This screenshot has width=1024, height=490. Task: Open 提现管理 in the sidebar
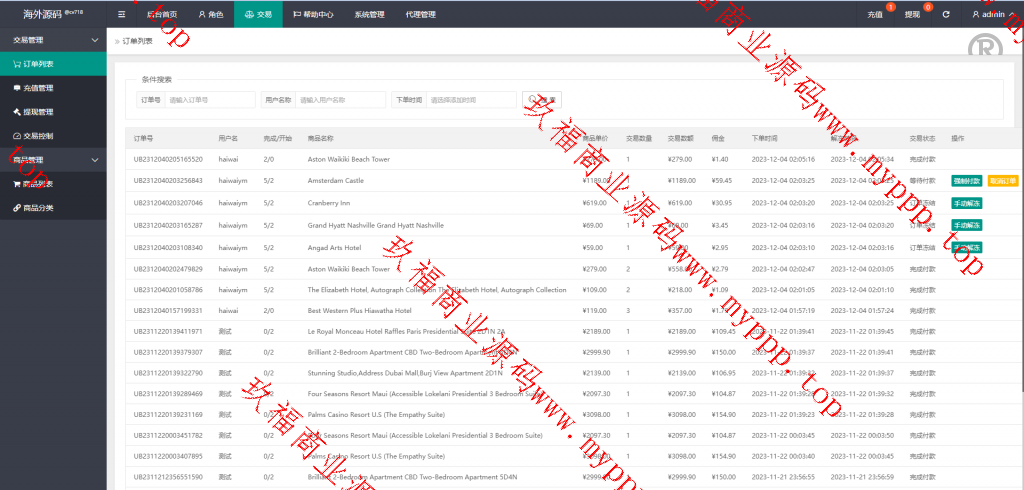click(38, 112)
